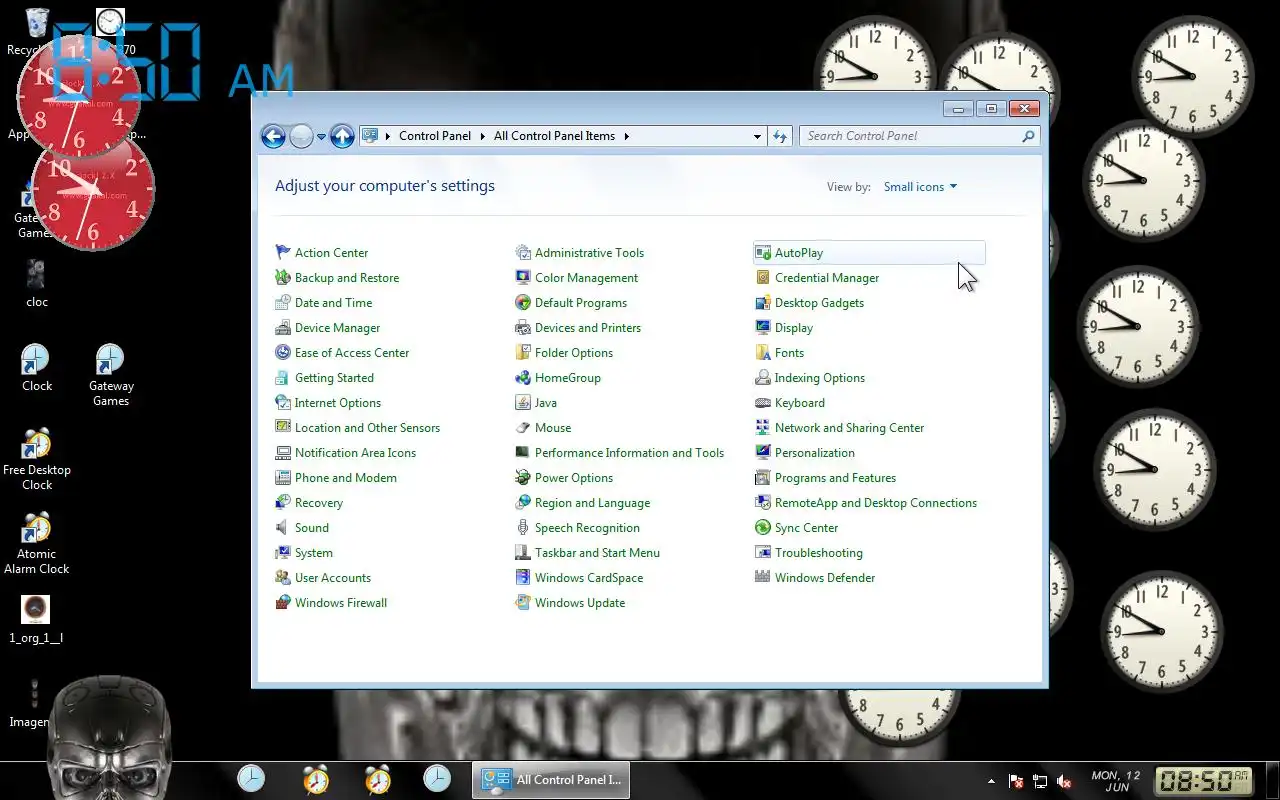Click the Ease of Access Center icon
Screen dimensions: 1280x800
[283, 353]
